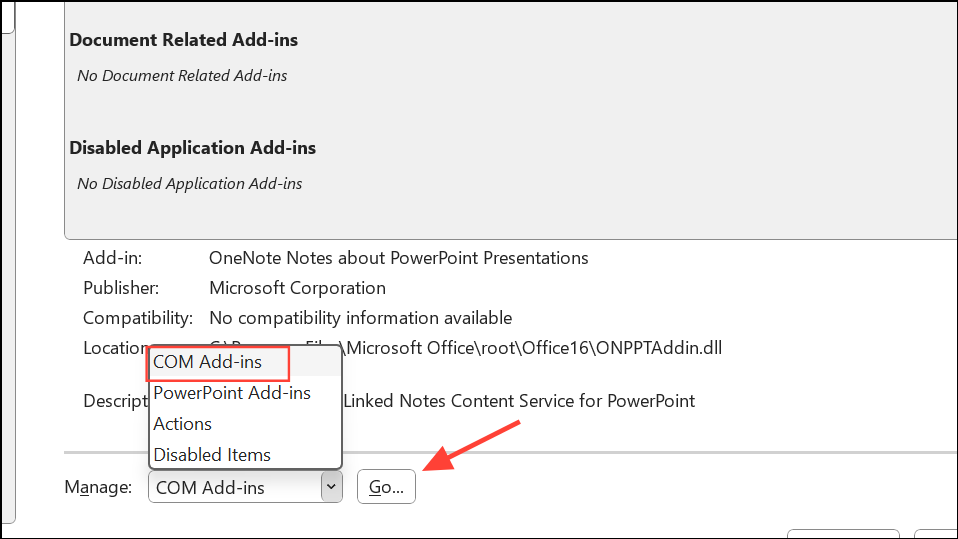Screen dimensions: 958x539
Task: Click 'No compatibility information available' text
Action: tap(360, 318)
